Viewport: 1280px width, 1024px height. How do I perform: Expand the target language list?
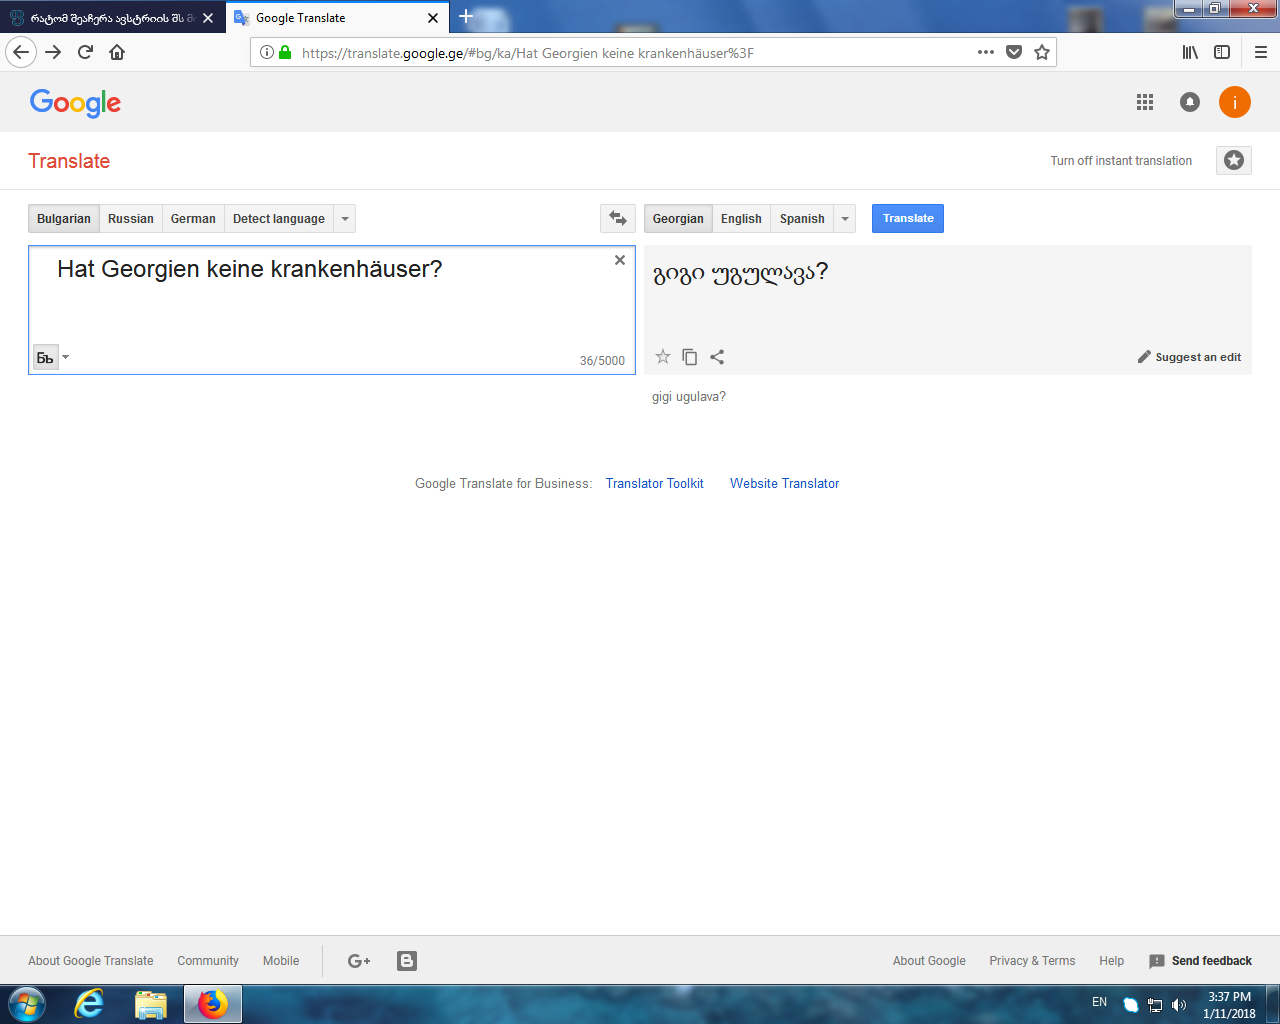click(x=845, y=218)
